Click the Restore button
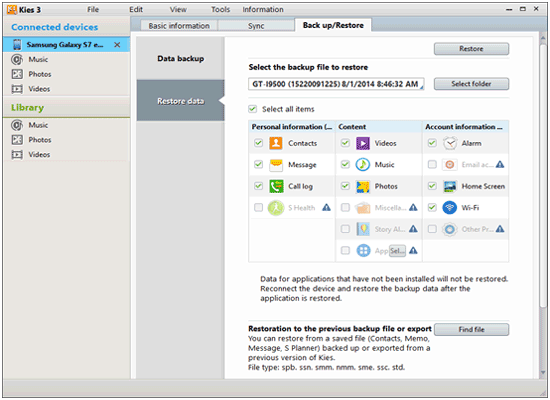 pos(471,49)
